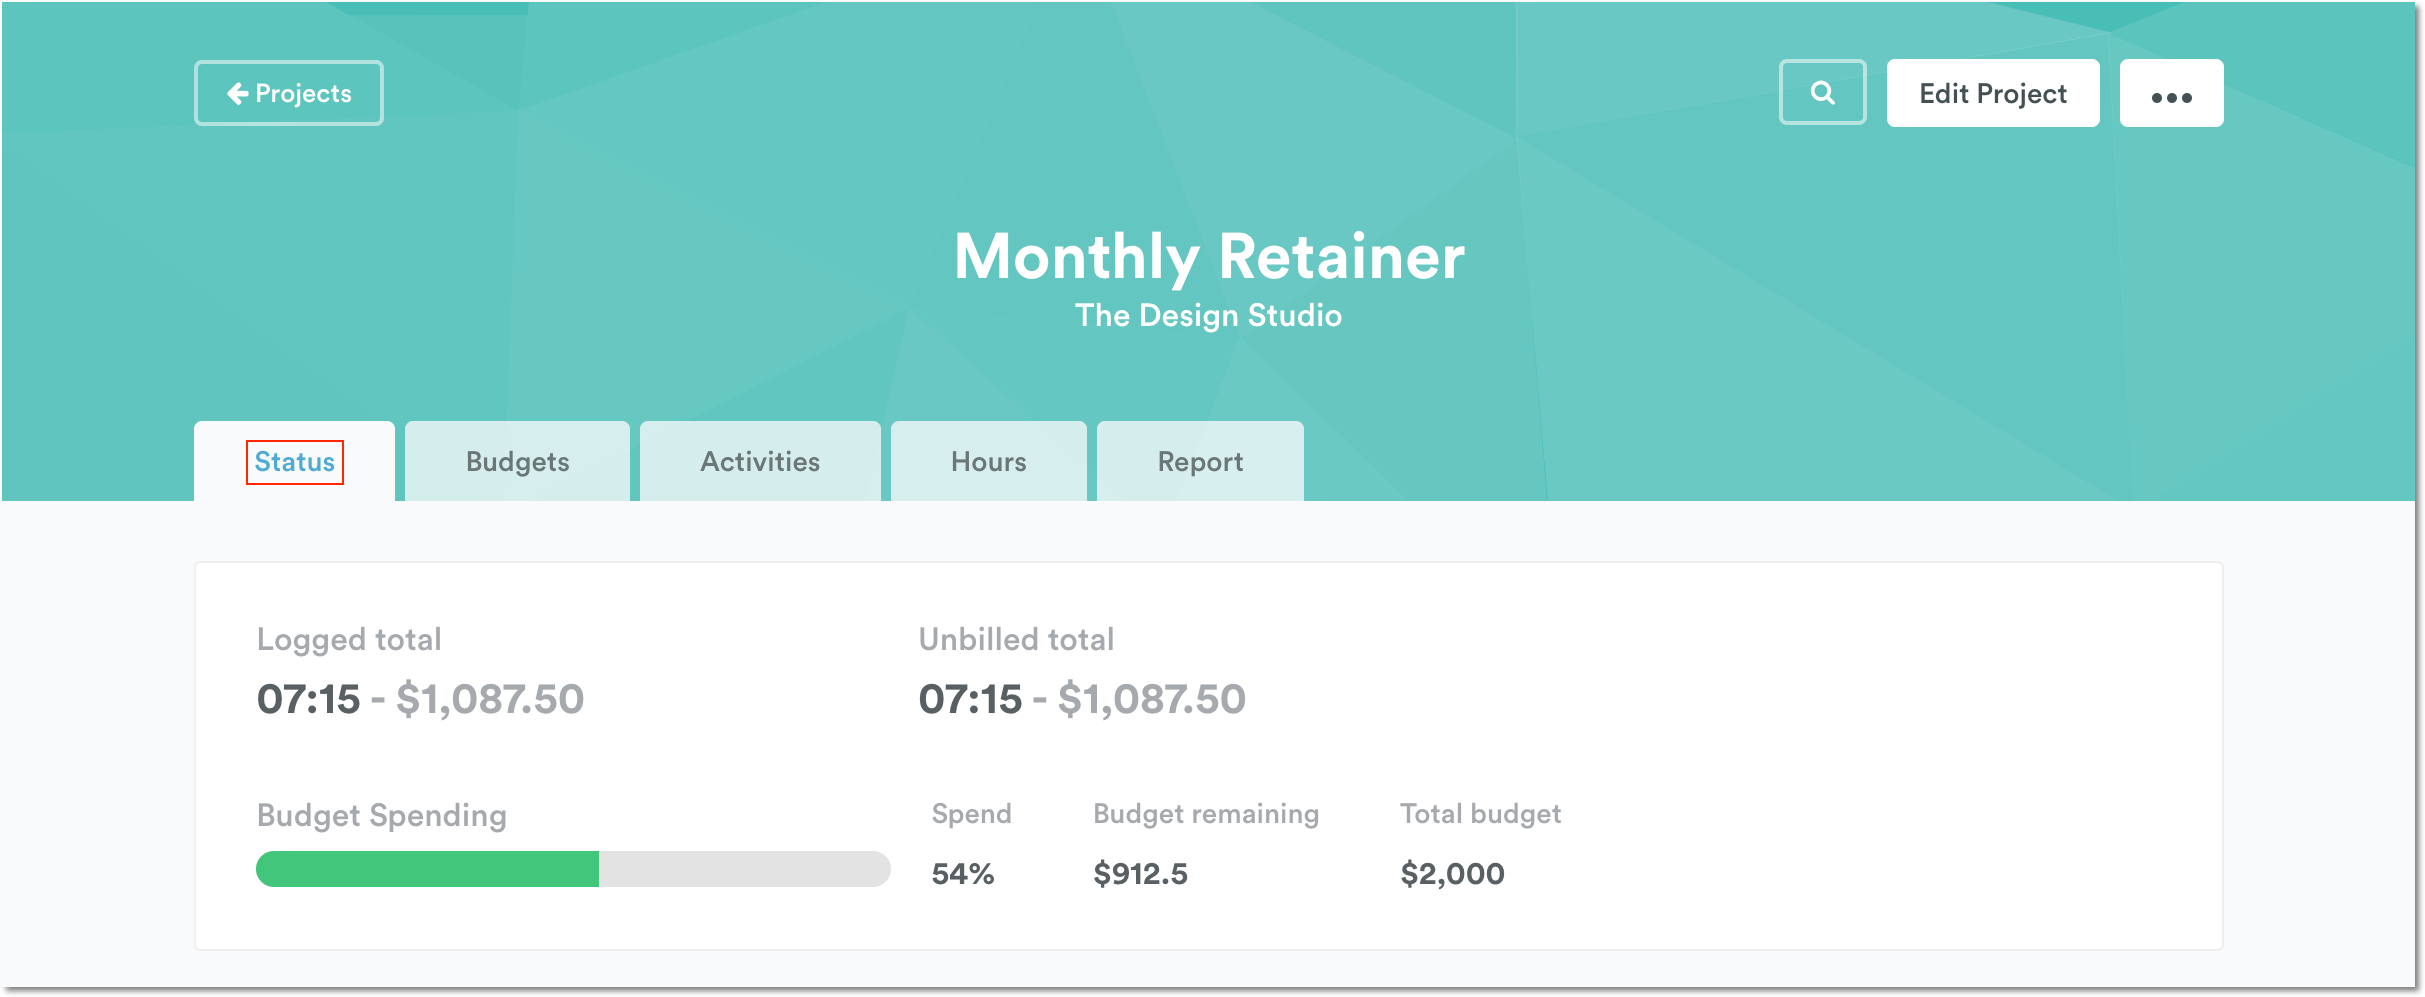
Task: Click Budget remaining value $912.5
Action: 1140,872
